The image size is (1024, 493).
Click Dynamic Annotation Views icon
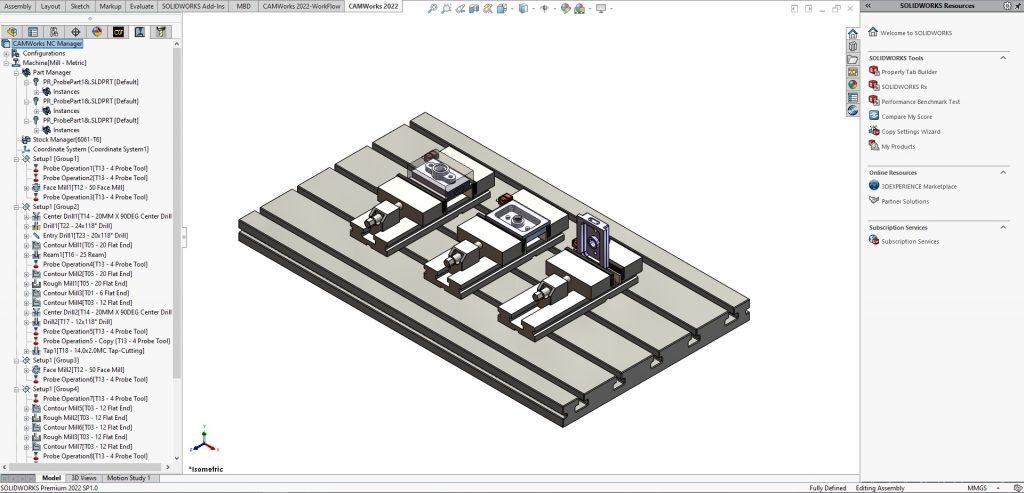click(x=487, y=8)
